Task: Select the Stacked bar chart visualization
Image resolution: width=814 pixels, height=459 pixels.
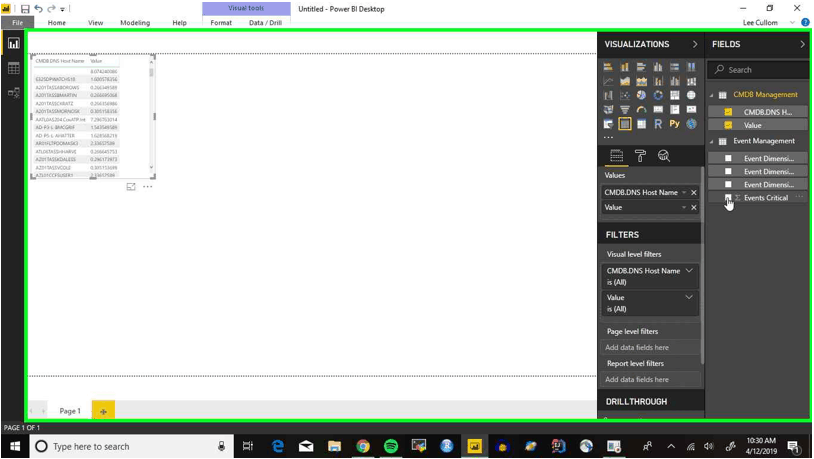Action: pos(608,67)
